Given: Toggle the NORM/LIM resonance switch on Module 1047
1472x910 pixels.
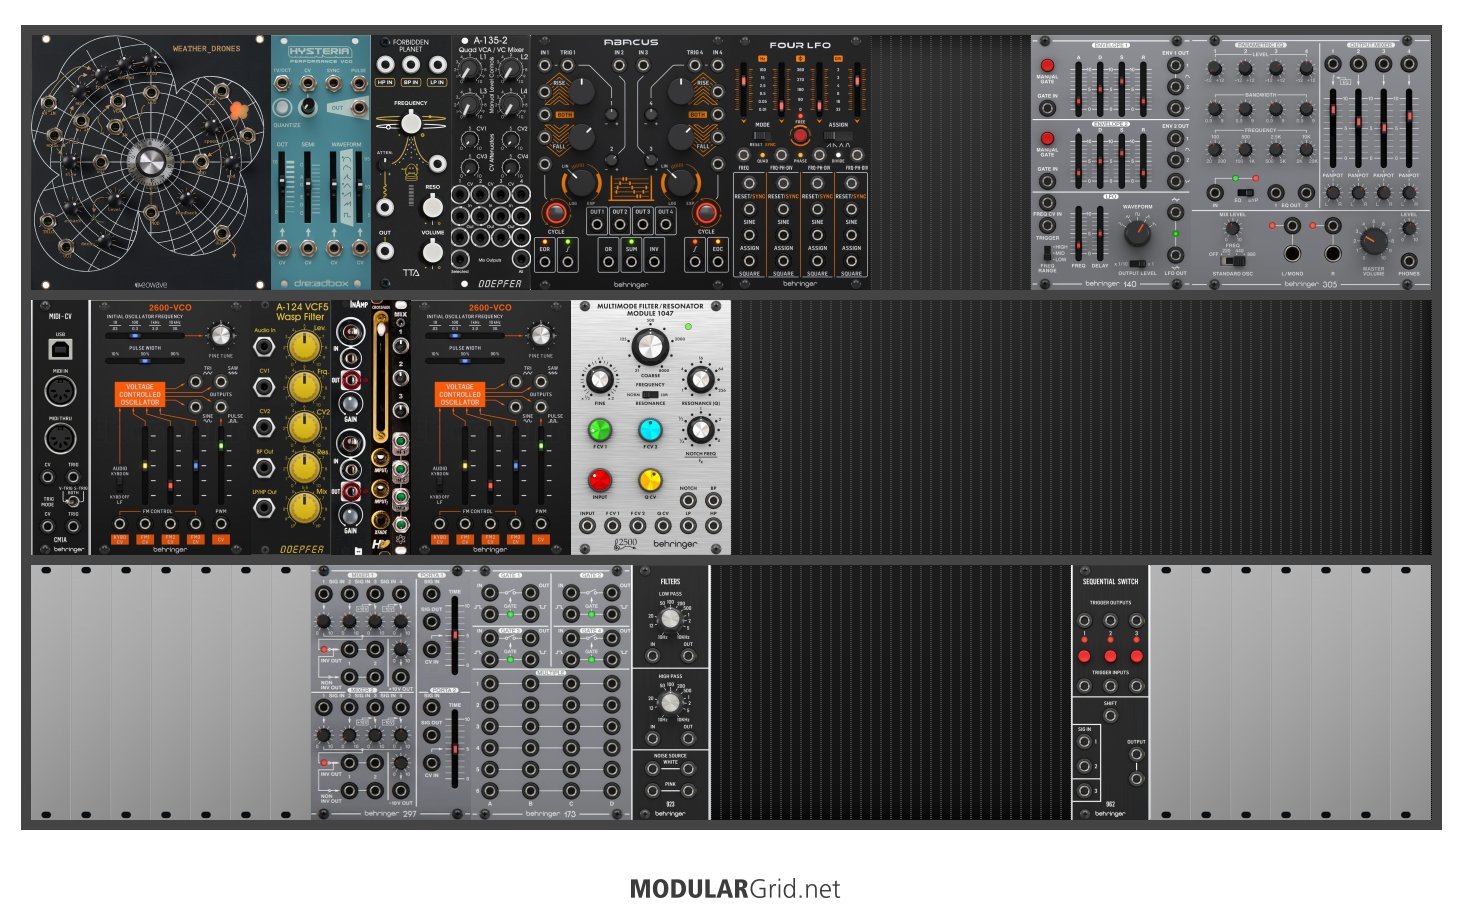Looking at the screenshot, I should pos(650,394).
